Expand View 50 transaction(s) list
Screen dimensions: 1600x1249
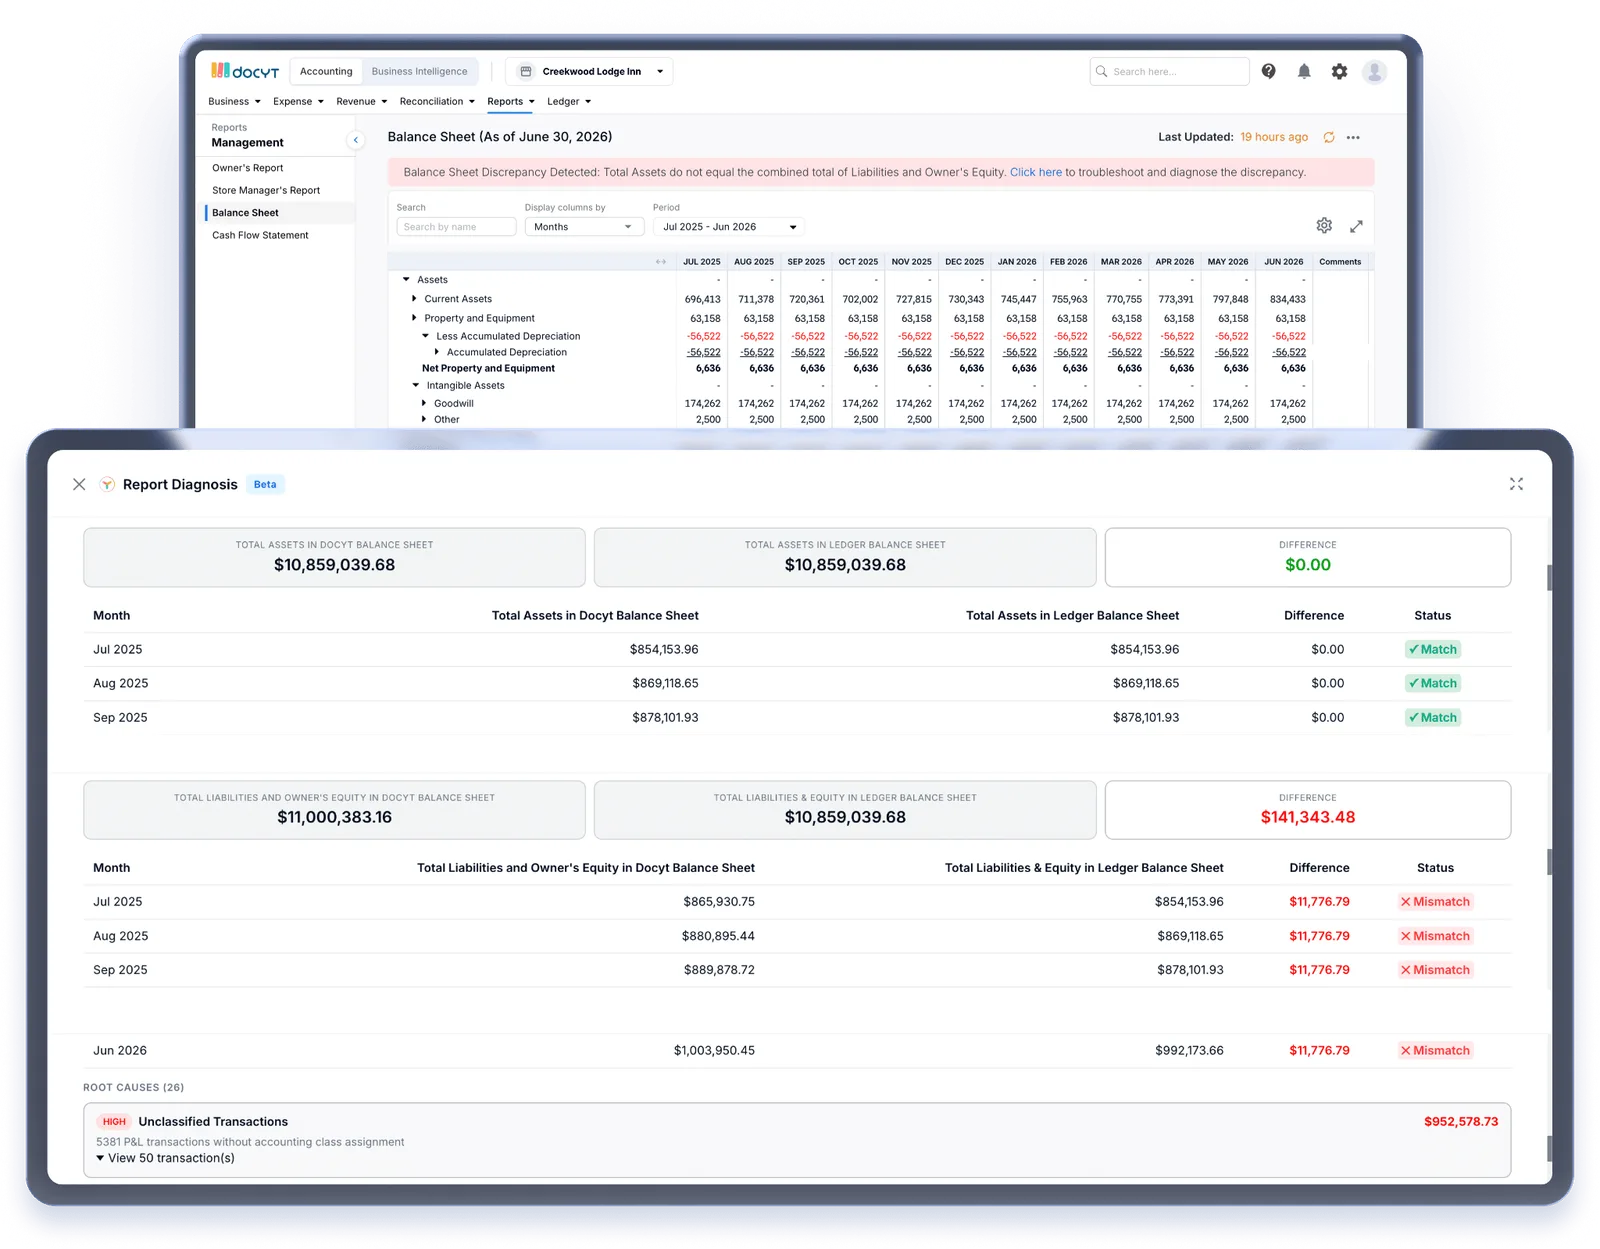pyautogui.click(x=165, y=1158)
